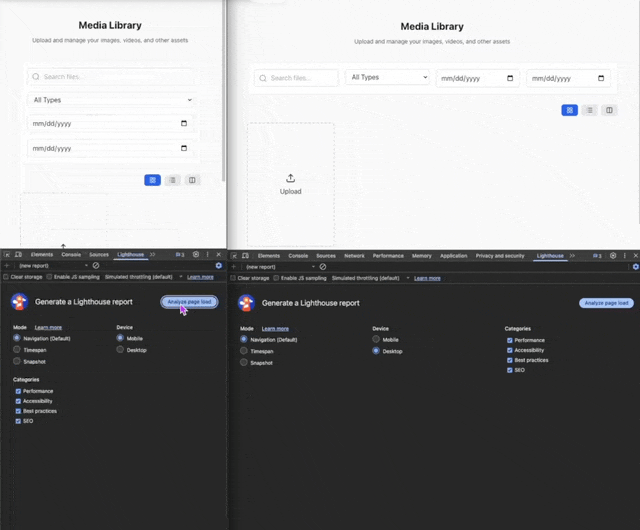Click clear-all icon in right Lighthouse toolbar
This screenshot has height=530, width=640.
(323, 267)
